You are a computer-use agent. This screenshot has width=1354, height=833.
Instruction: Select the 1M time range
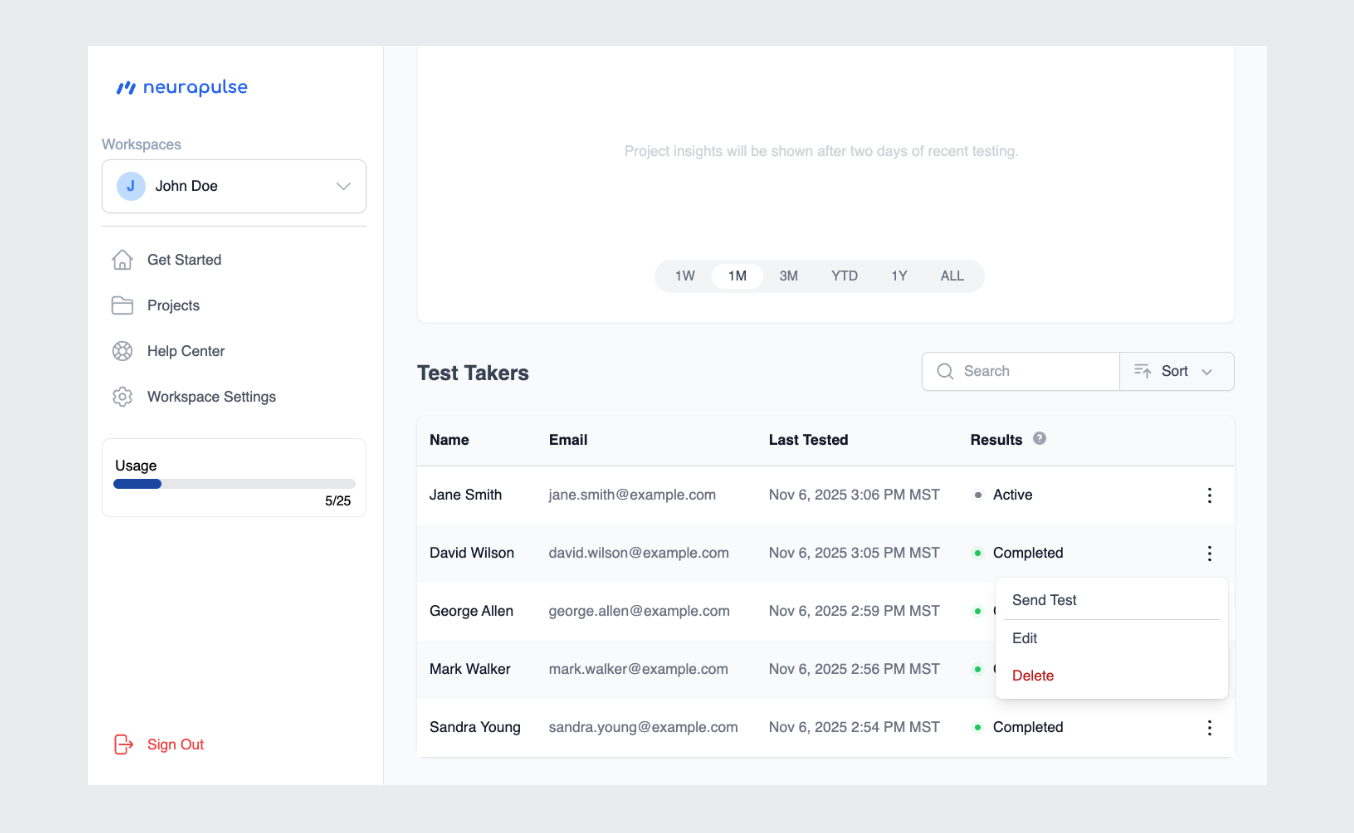point(737,276)
